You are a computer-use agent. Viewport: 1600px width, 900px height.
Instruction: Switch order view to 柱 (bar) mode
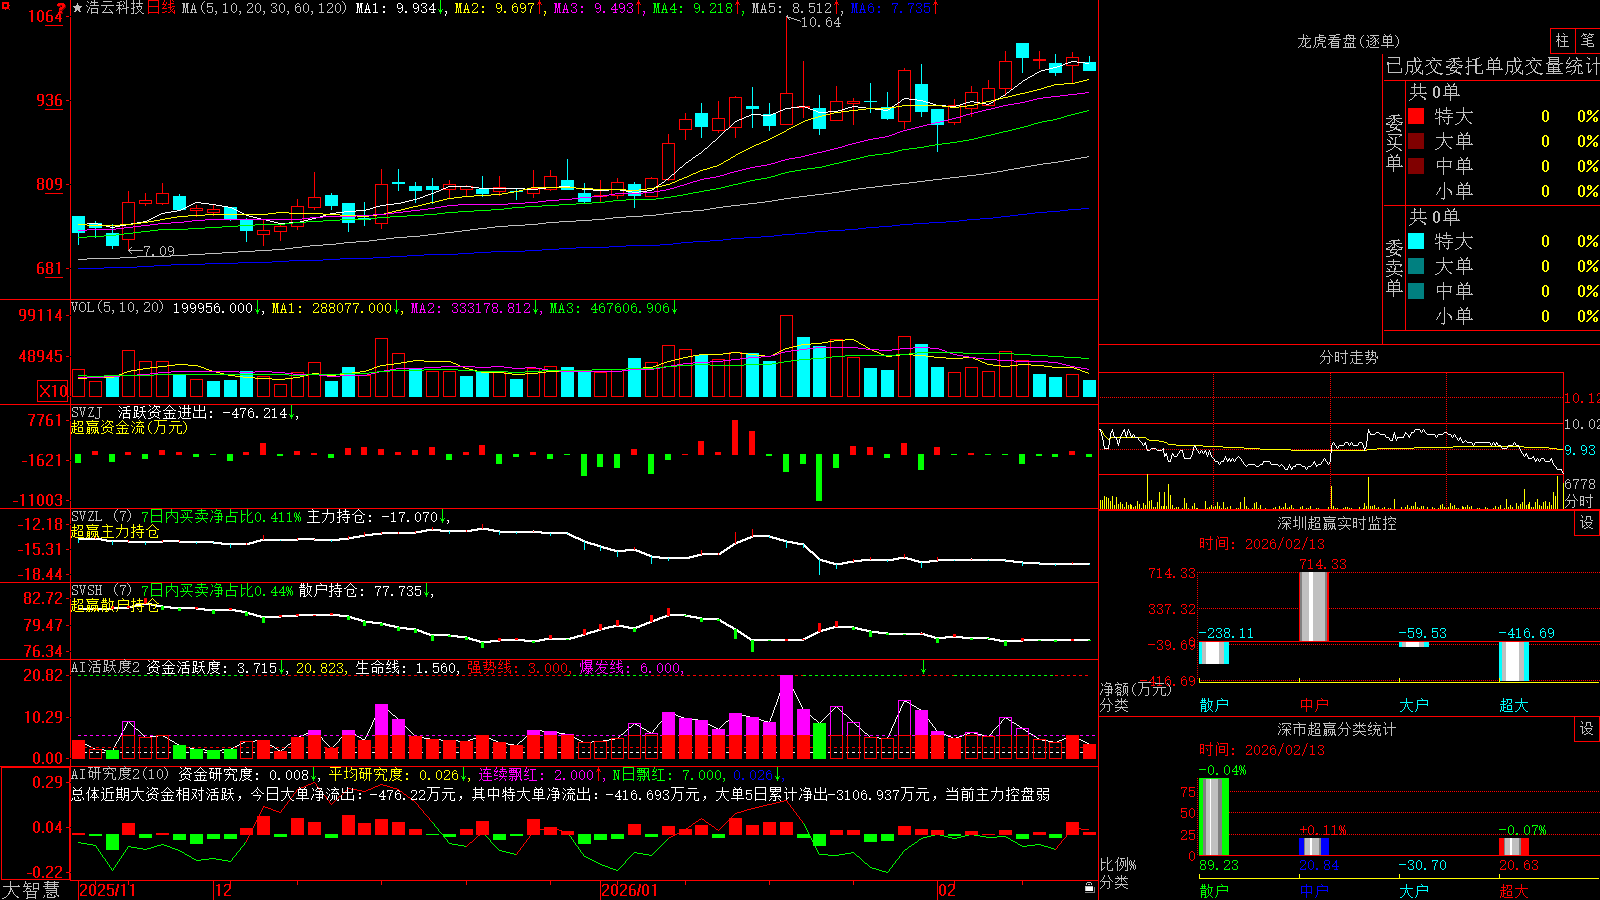1562,40
